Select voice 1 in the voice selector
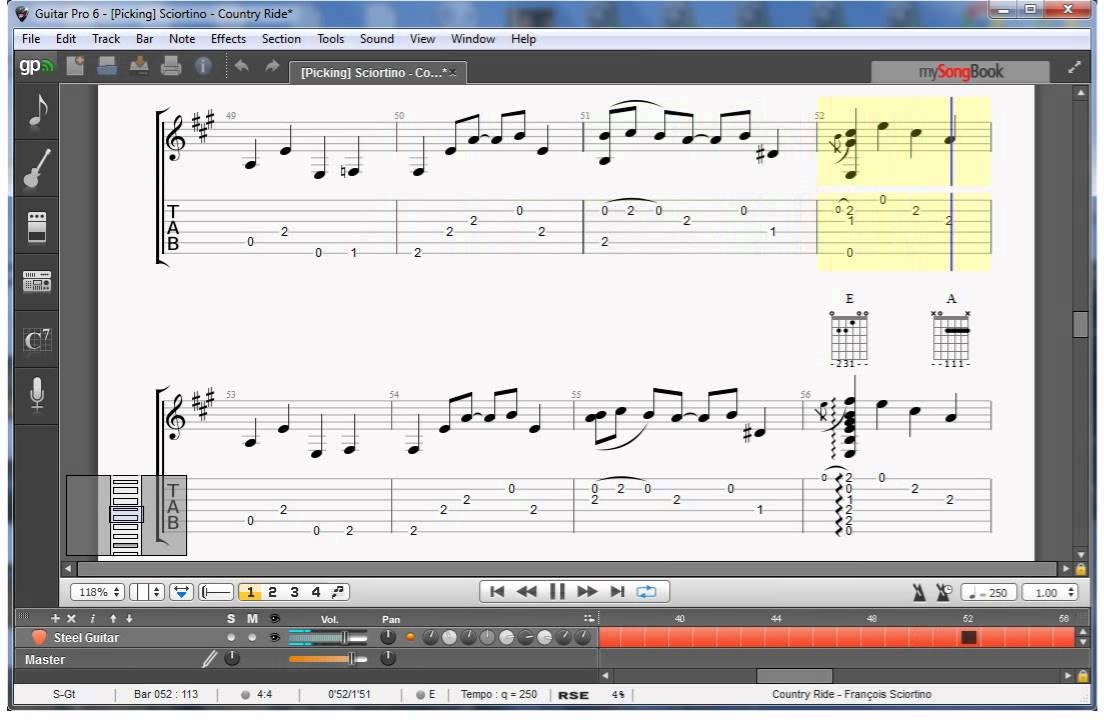The height and width of the screenshot is (720, 1104). [250, 592]
